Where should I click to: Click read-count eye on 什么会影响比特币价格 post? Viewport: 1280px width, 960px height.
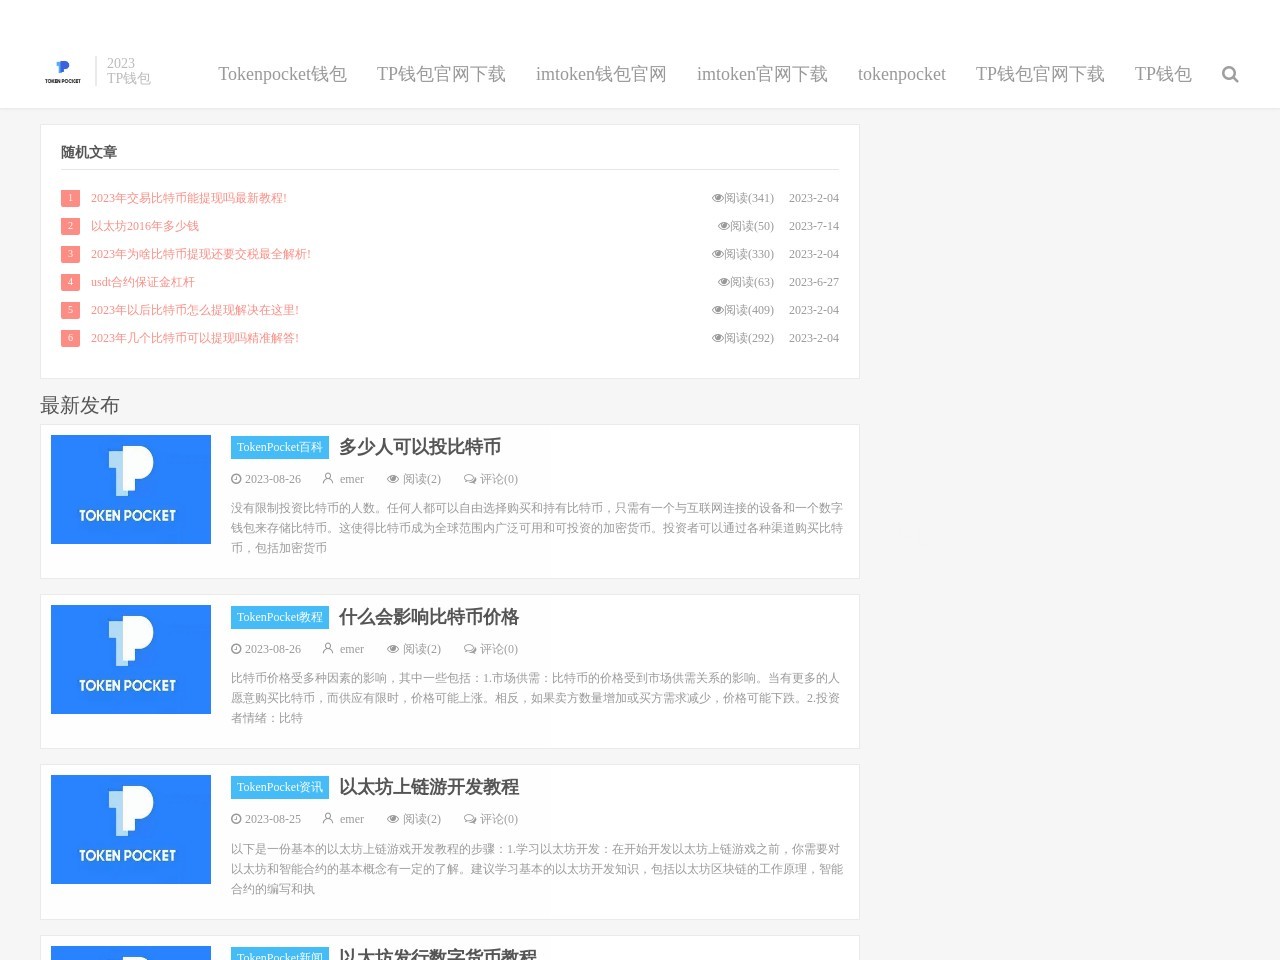tap(393, 649)
